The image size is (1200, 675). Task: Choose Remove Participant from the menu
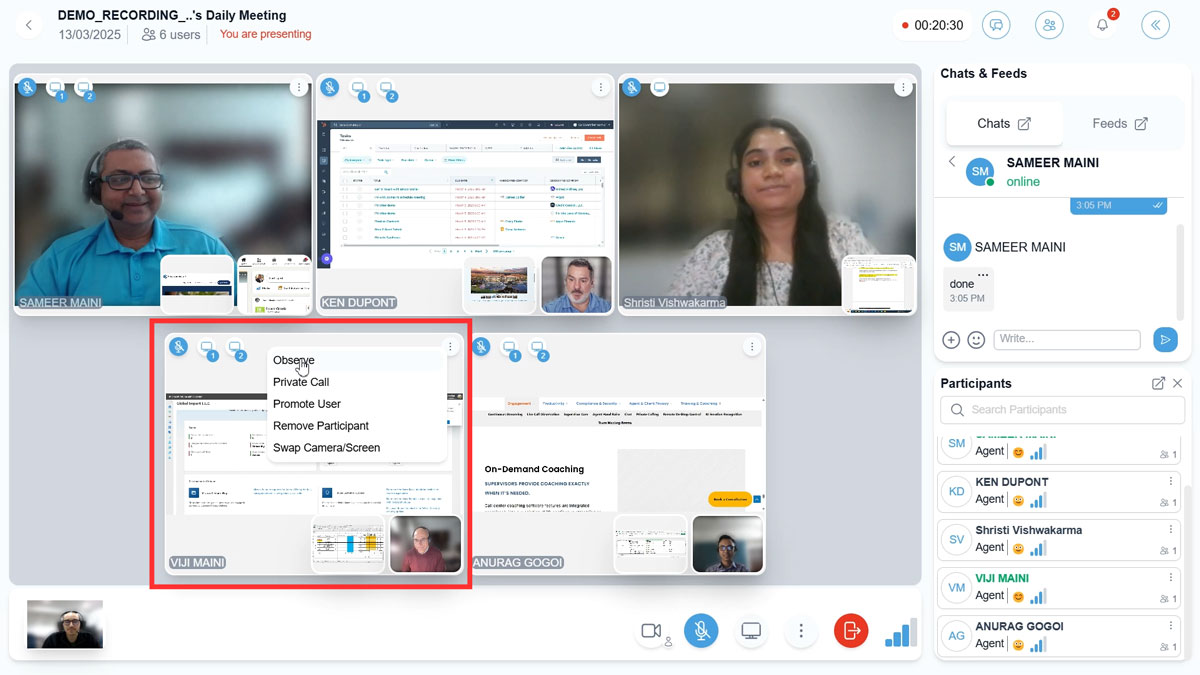(321, 426)
